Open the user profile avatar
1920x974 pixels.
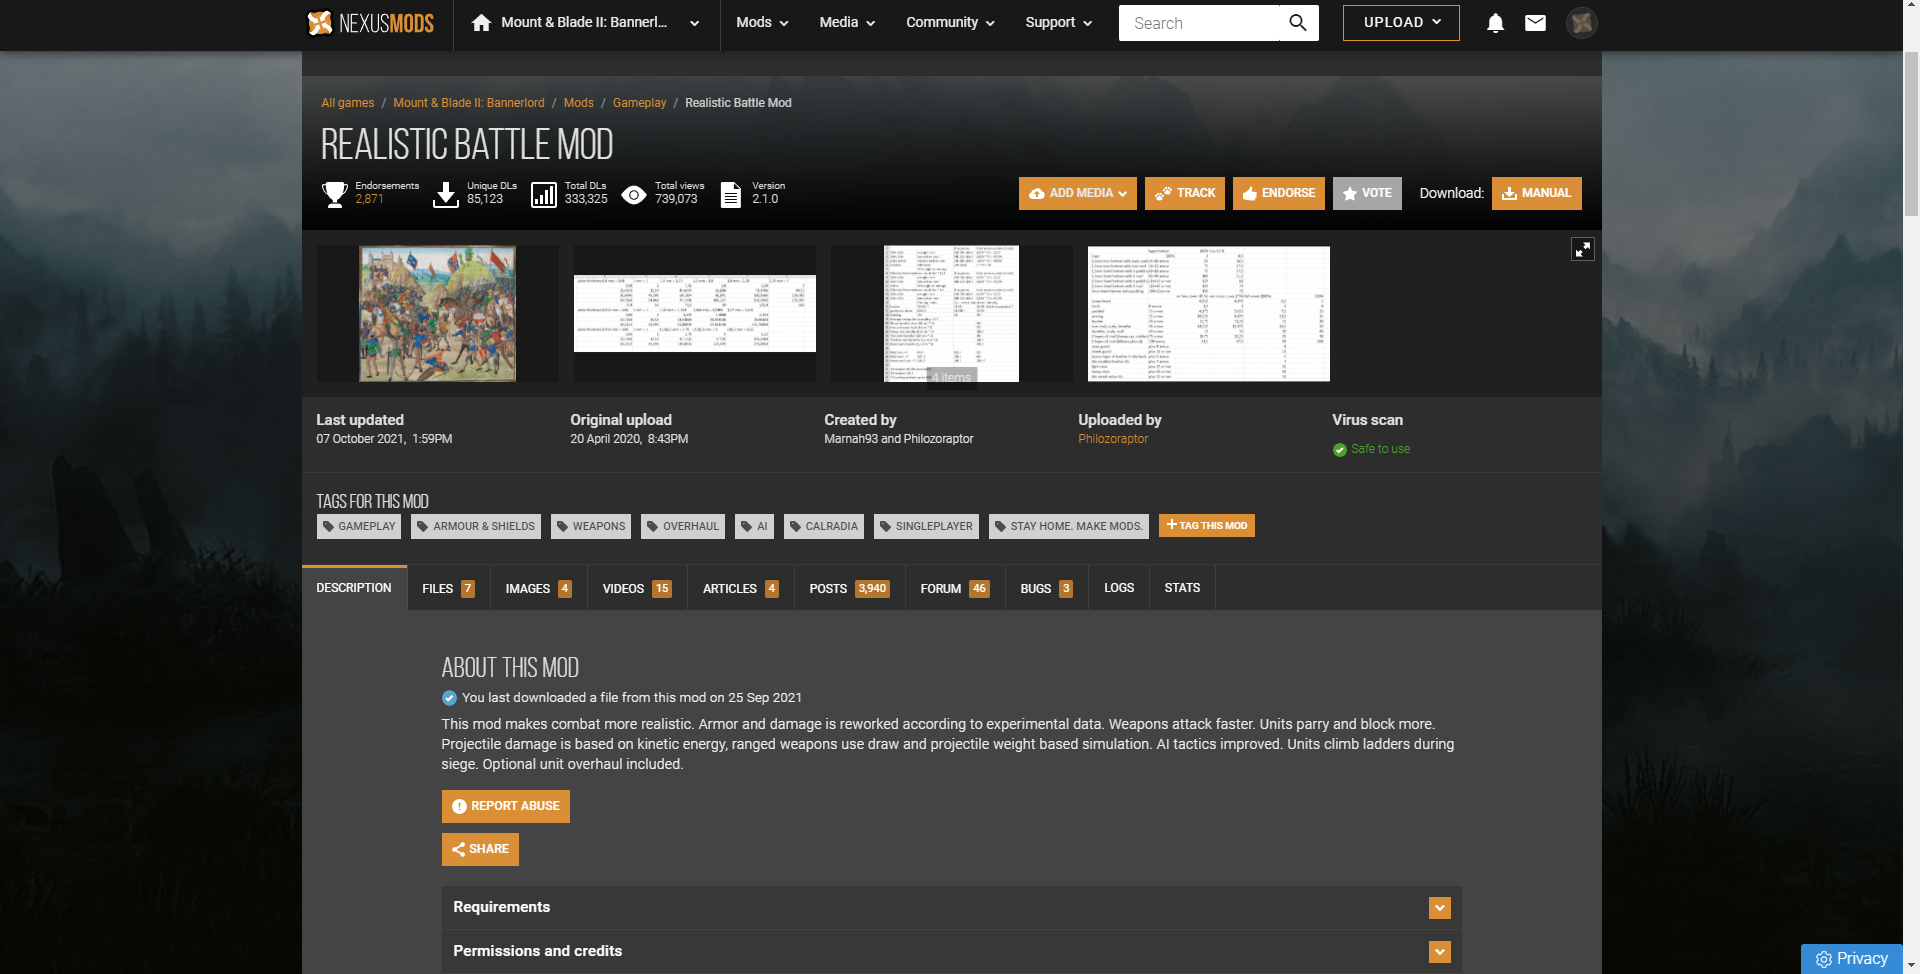click(x=1581, y=23)
